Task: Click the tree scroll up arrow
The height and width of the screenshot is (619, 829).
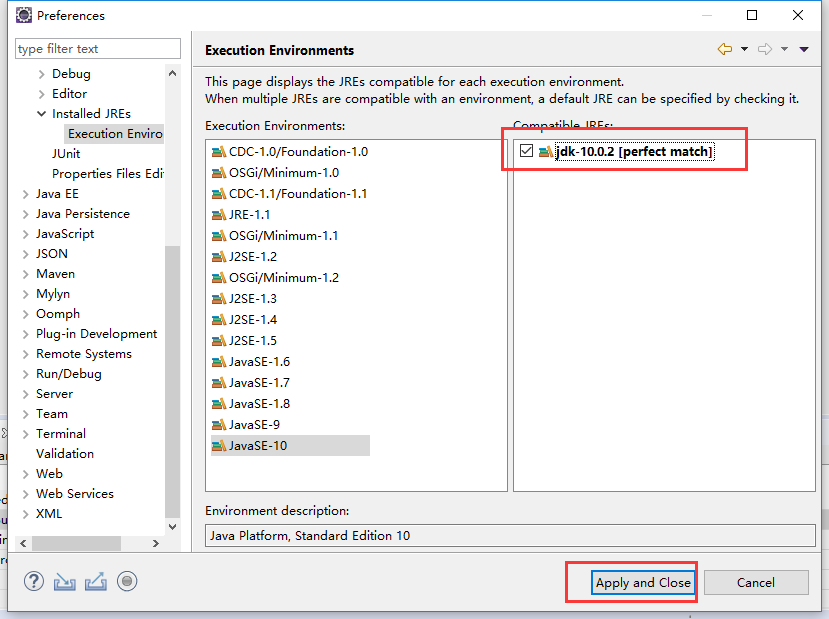Action: pyautogui.click(x=172, y=73)
